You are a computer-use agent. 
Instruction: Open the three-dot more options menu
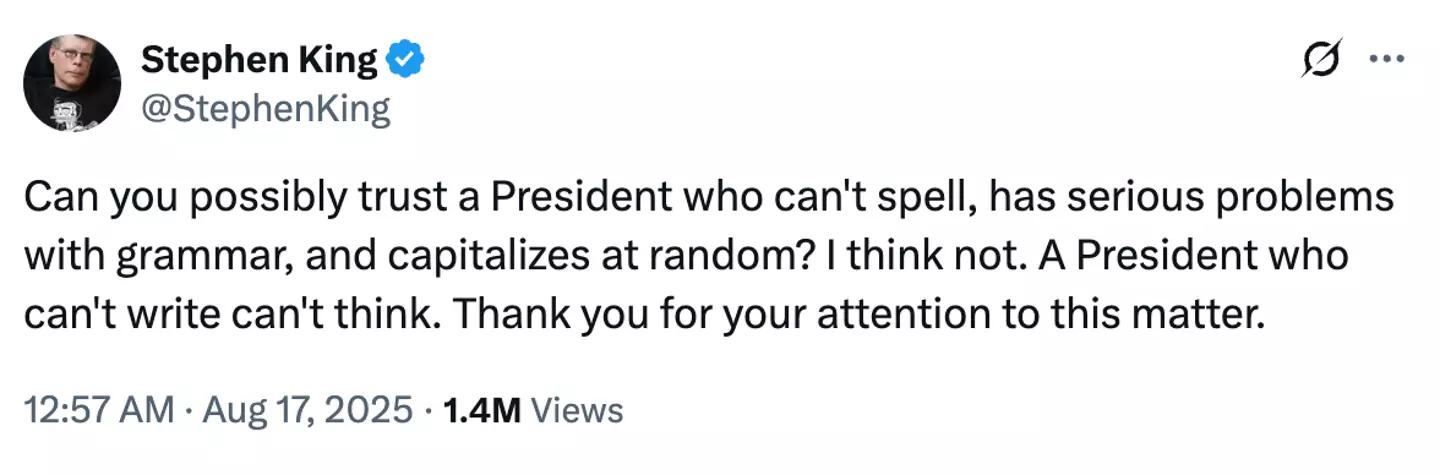tap(1386, 60)
